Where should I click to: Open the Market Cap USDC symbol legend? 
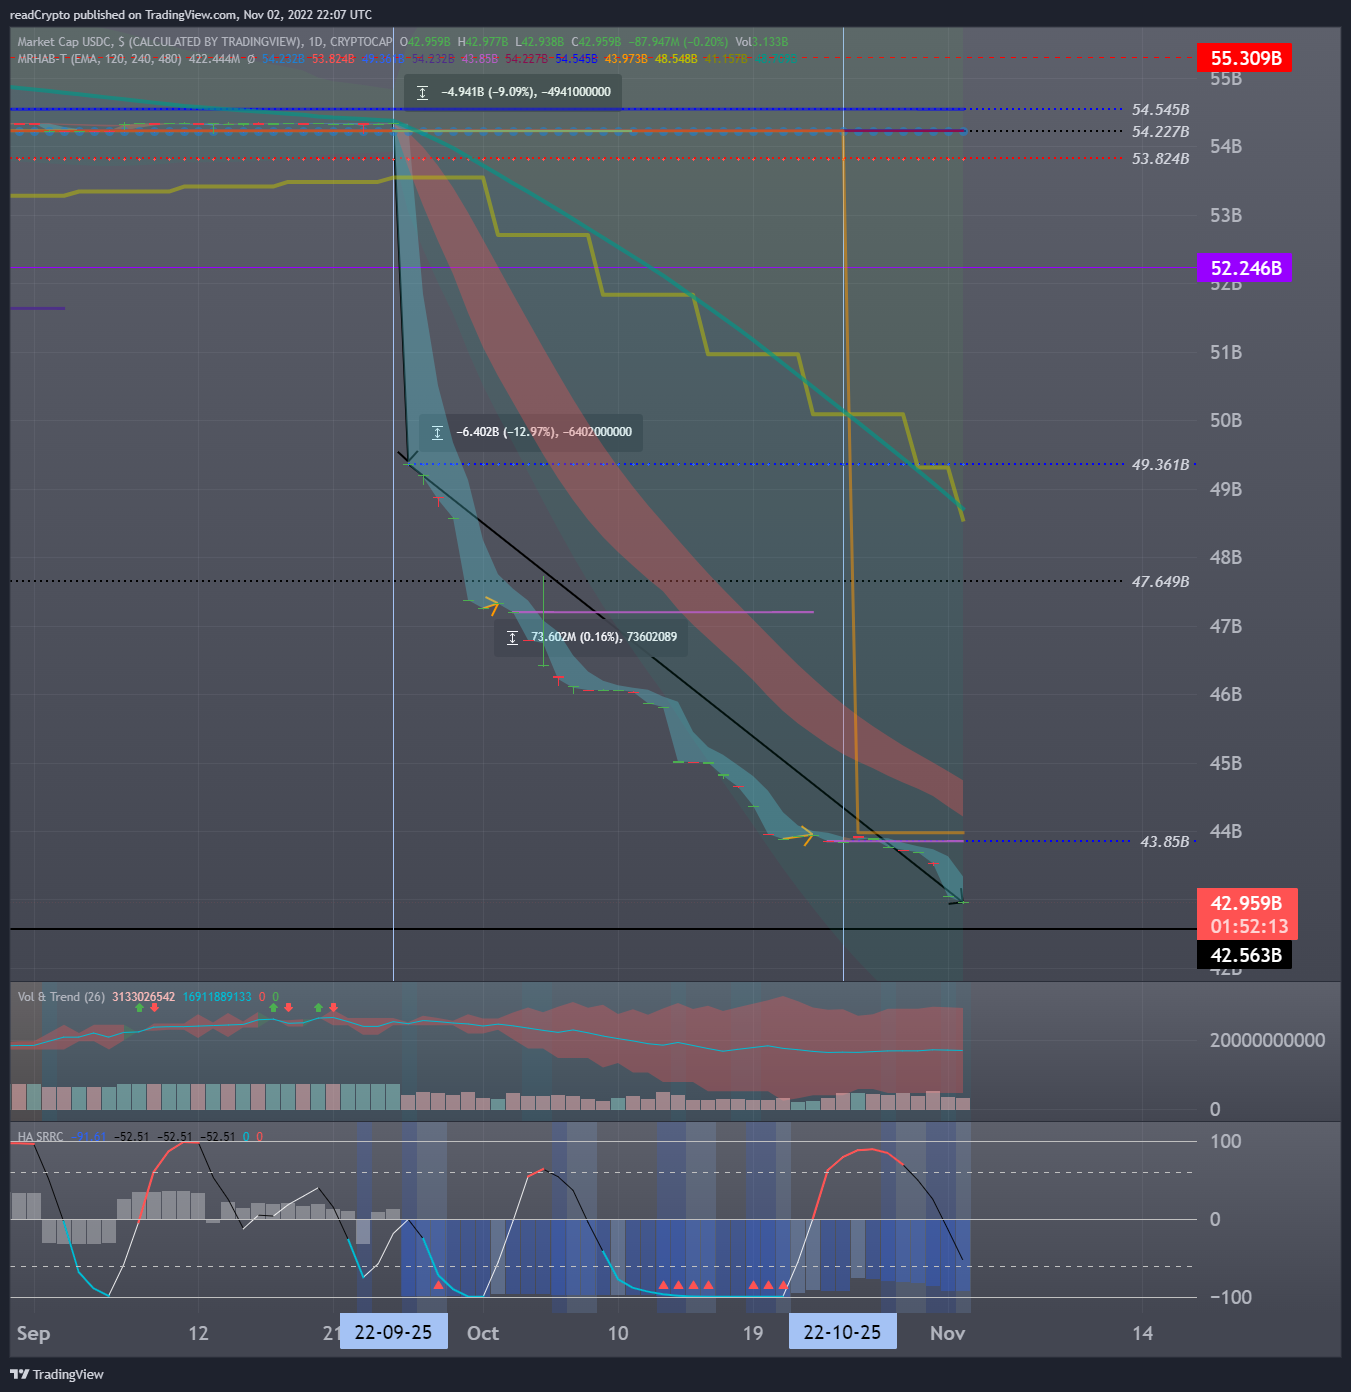pyautogui.click(x=204, y=42)
